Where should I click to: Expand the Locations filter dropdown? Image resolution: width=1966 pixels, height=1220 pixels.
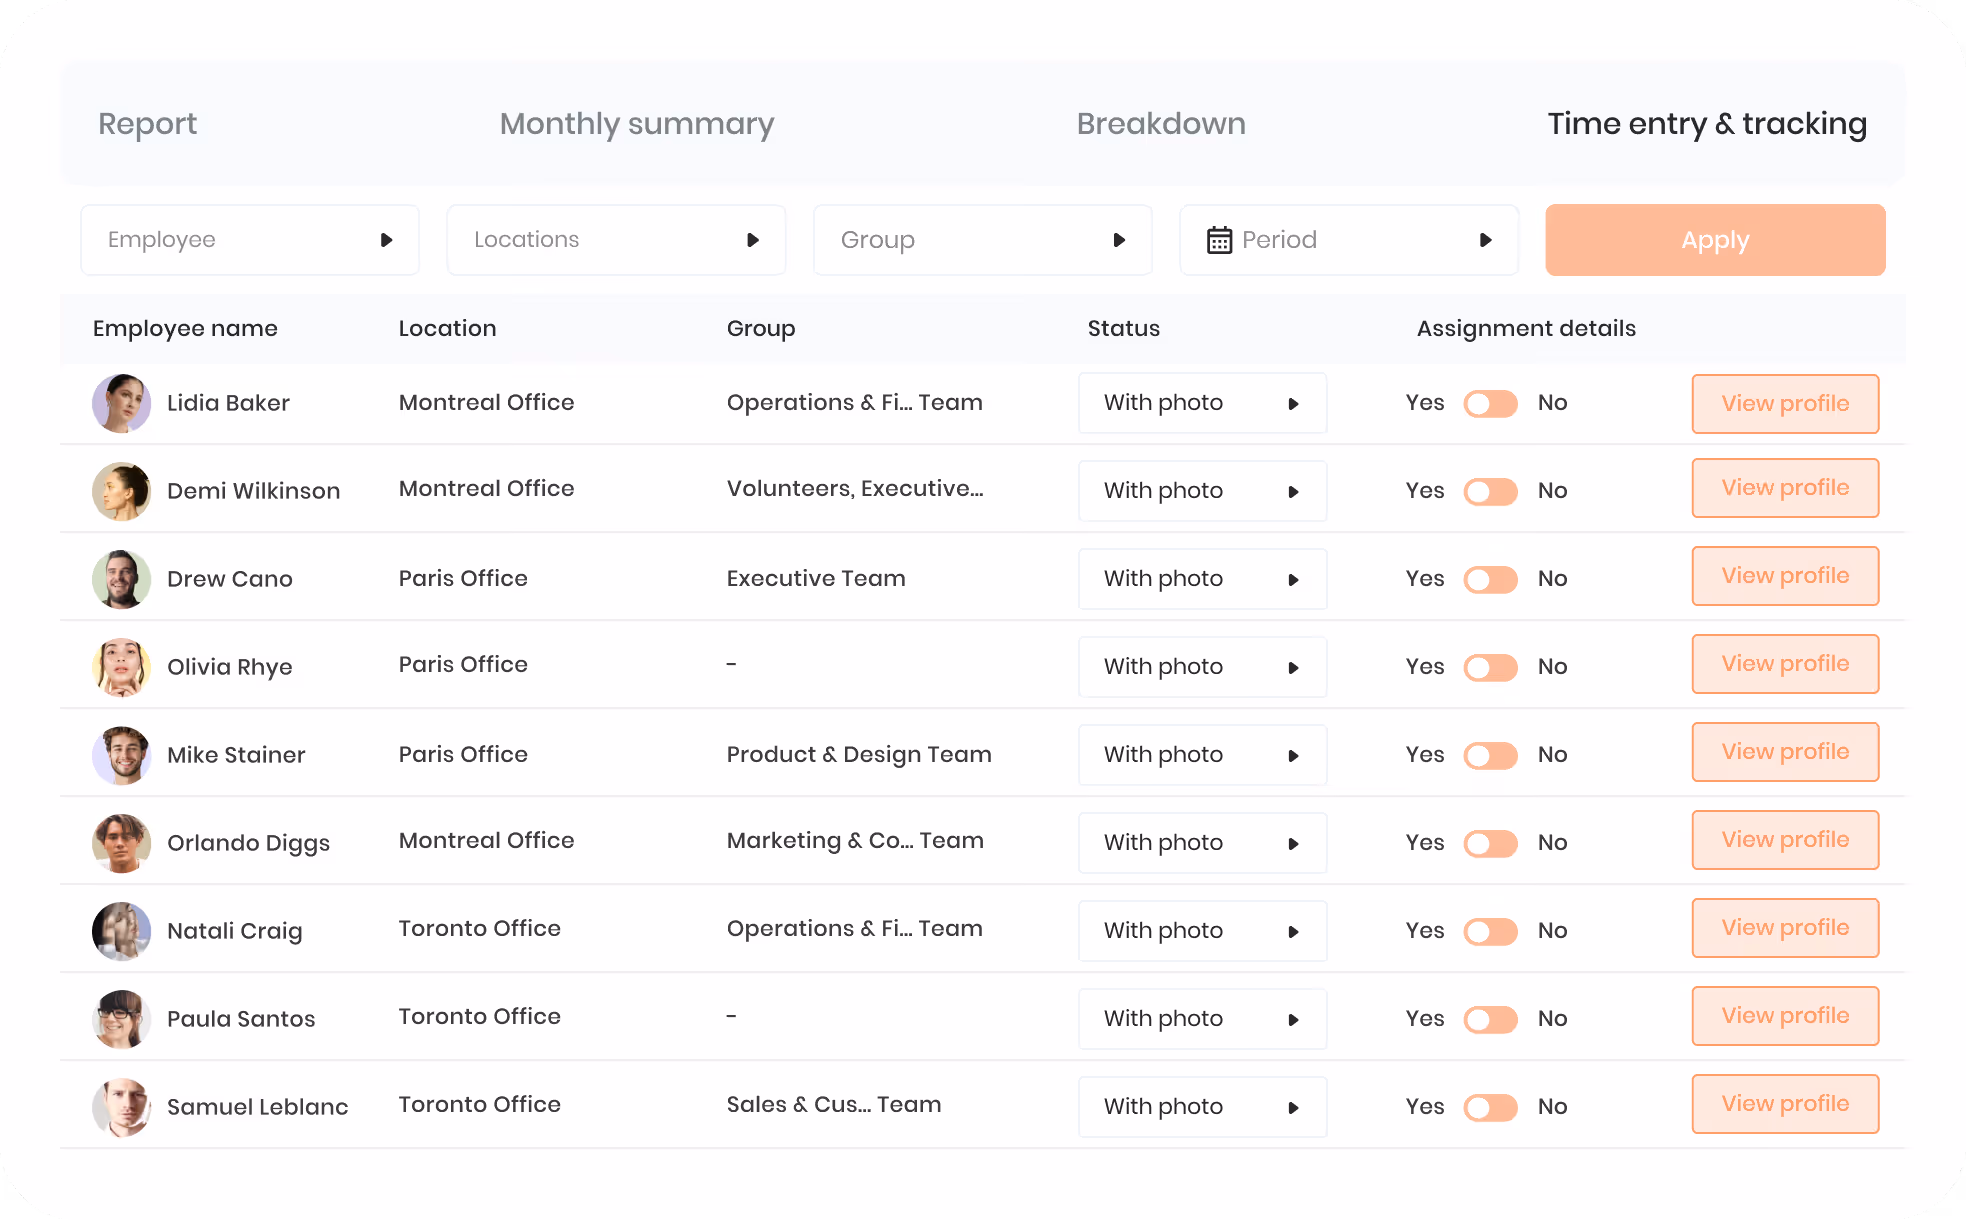click(616, 240)
